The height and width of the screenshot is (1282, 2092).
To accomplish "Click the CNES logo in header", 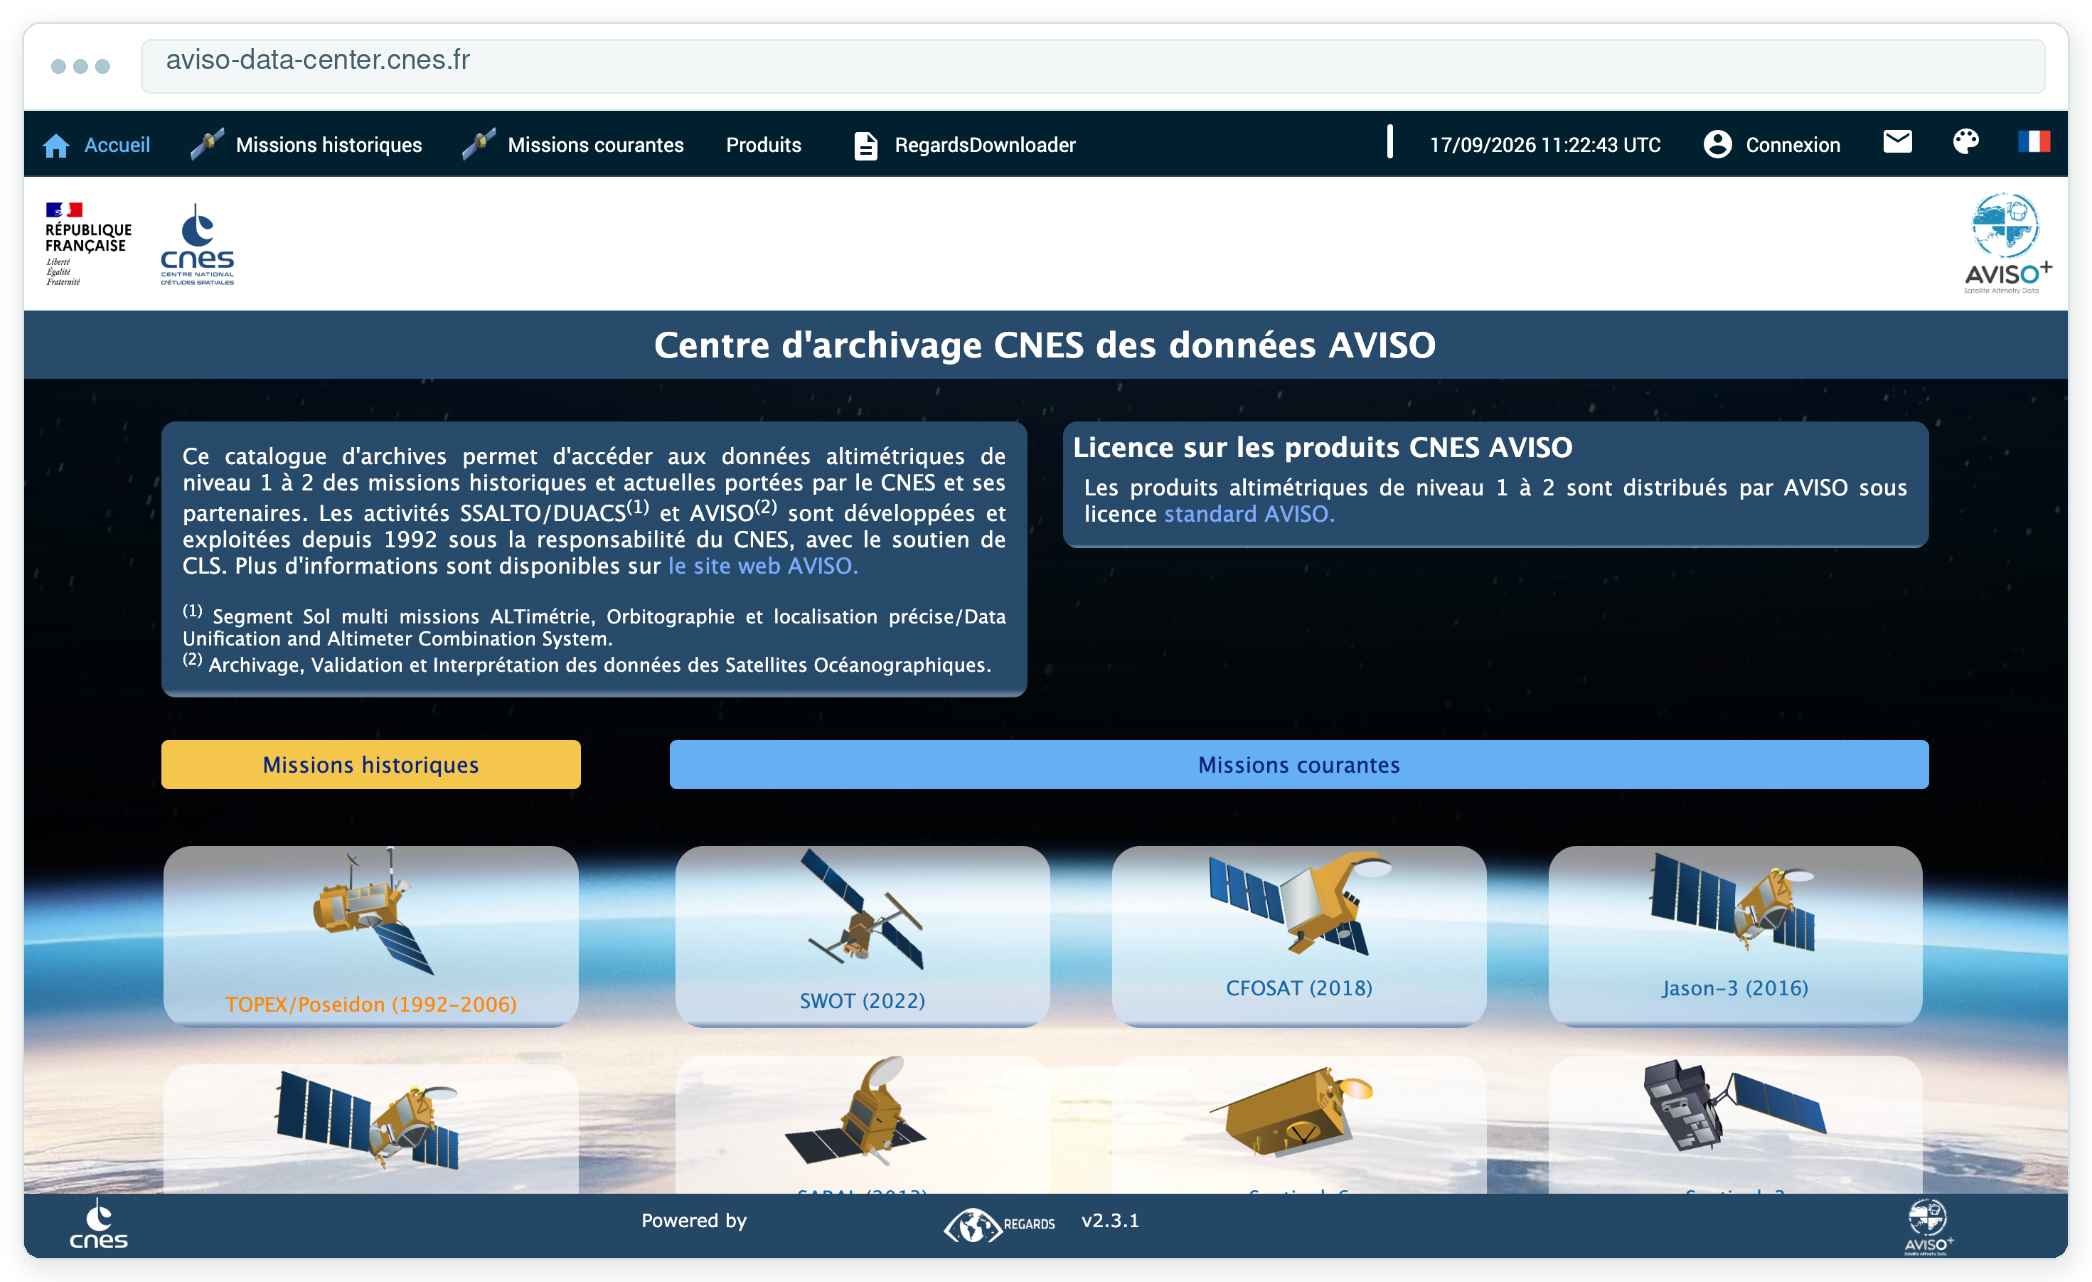I will [x=198, y=245].
